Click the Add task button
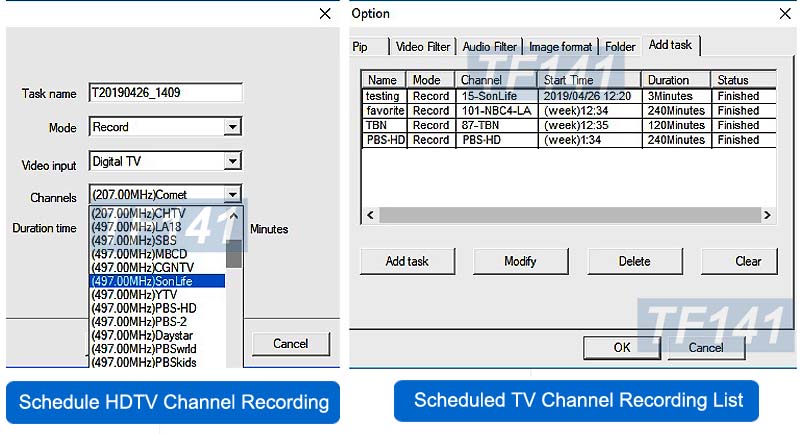This screenshot has width=800, height=434. coord(407,262)
